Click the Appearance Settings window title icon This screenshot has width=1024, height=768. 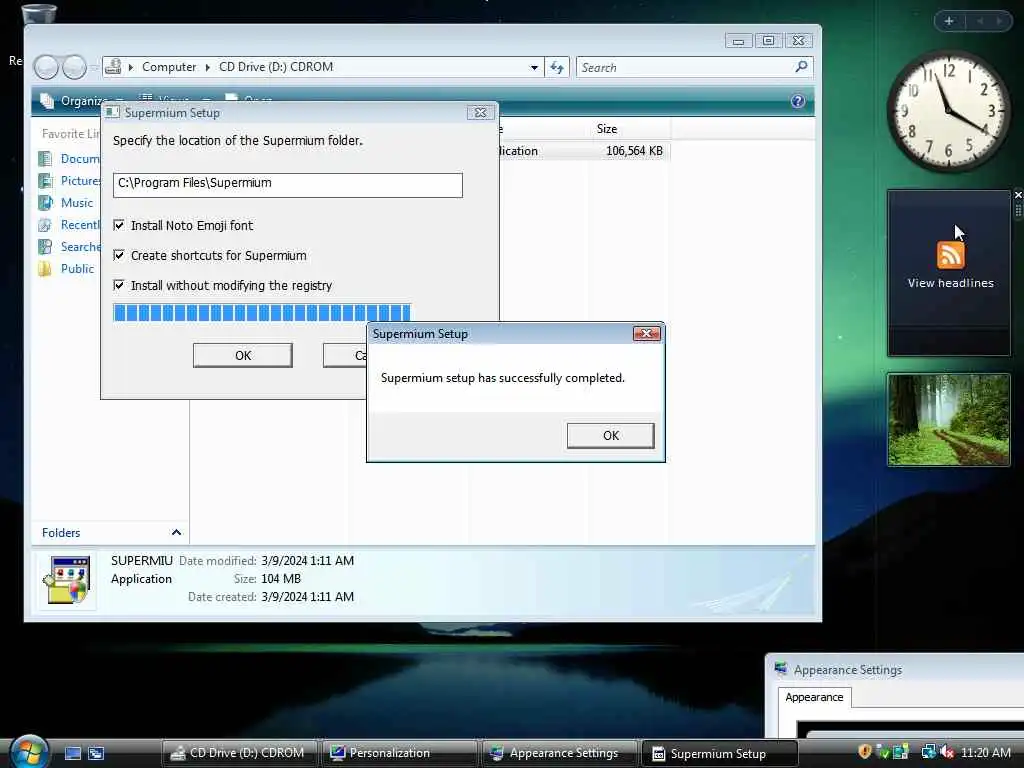click(780, 669)
